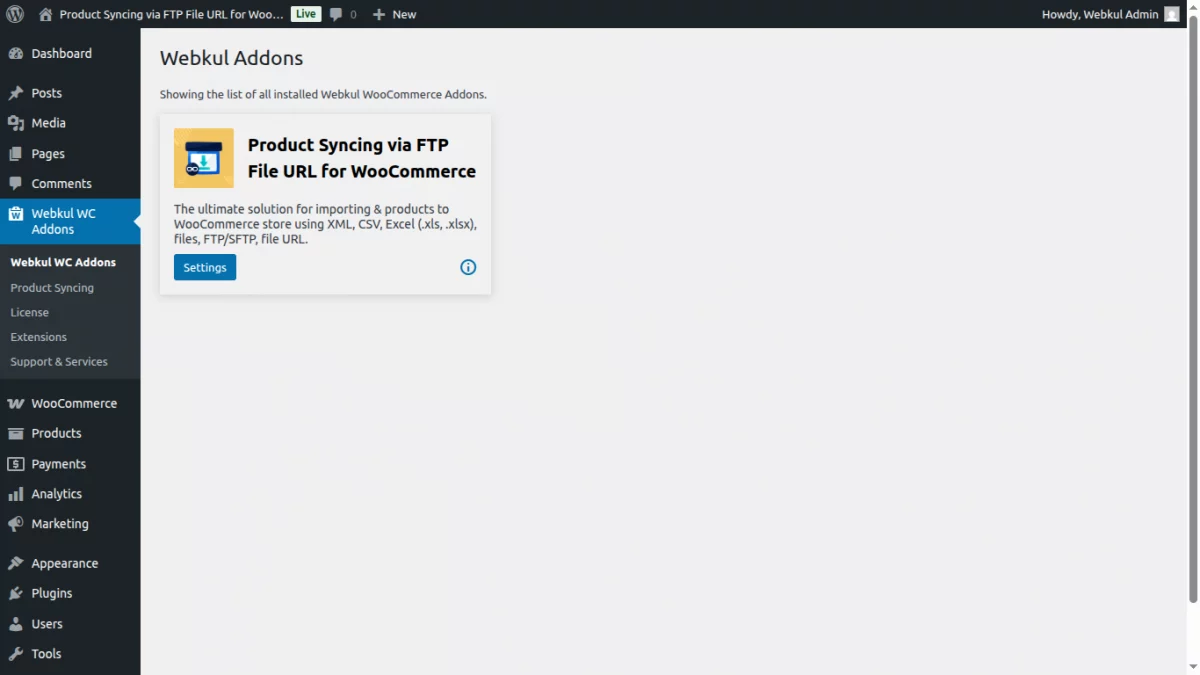Expand the WooCommerce sidebar menu
The height and width of the screenshot is (675, 1200).
73,403
